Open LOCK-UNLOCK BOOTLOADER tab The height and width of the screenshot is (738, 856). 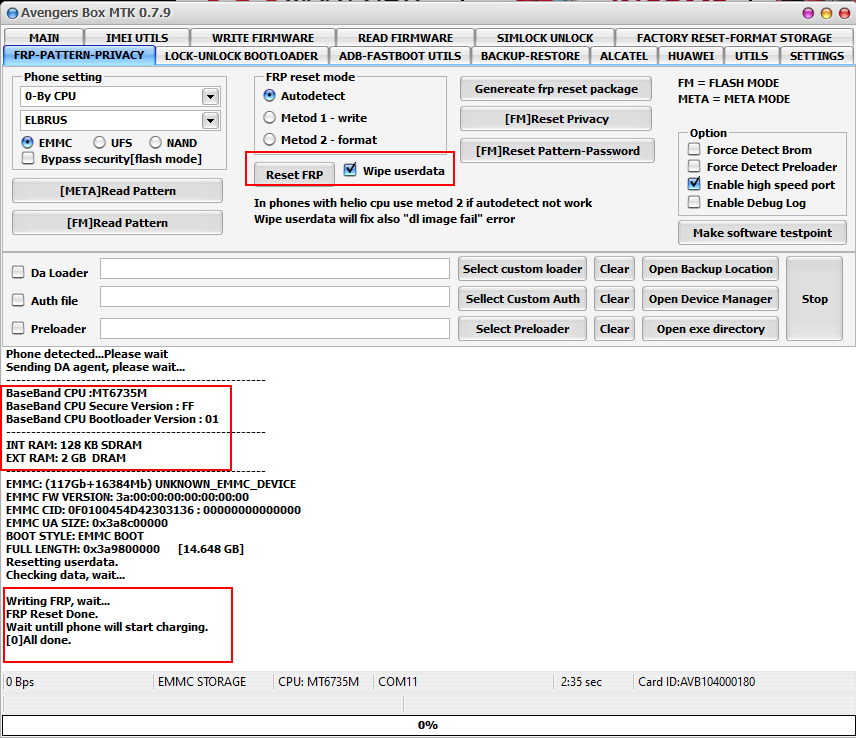coord(241,56)
